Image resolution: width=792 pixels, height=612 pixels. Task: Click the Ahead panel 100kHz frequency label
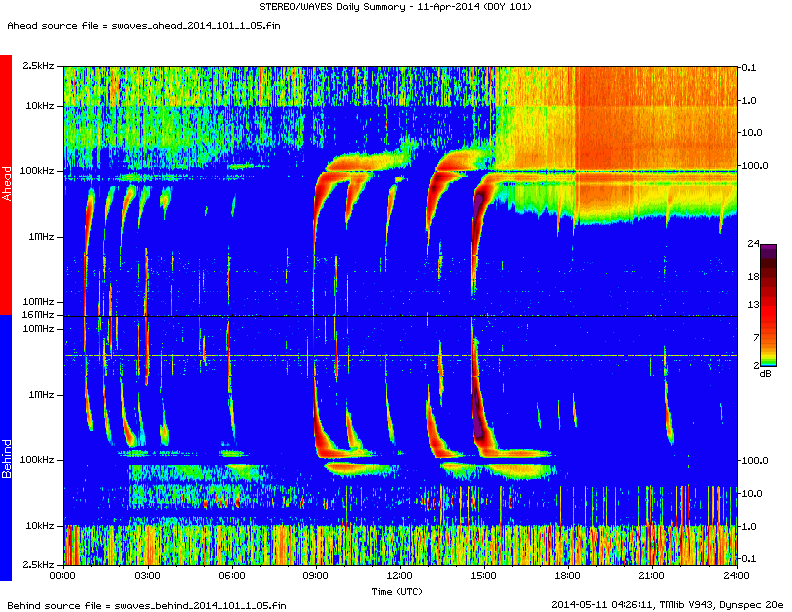[36, 171]
